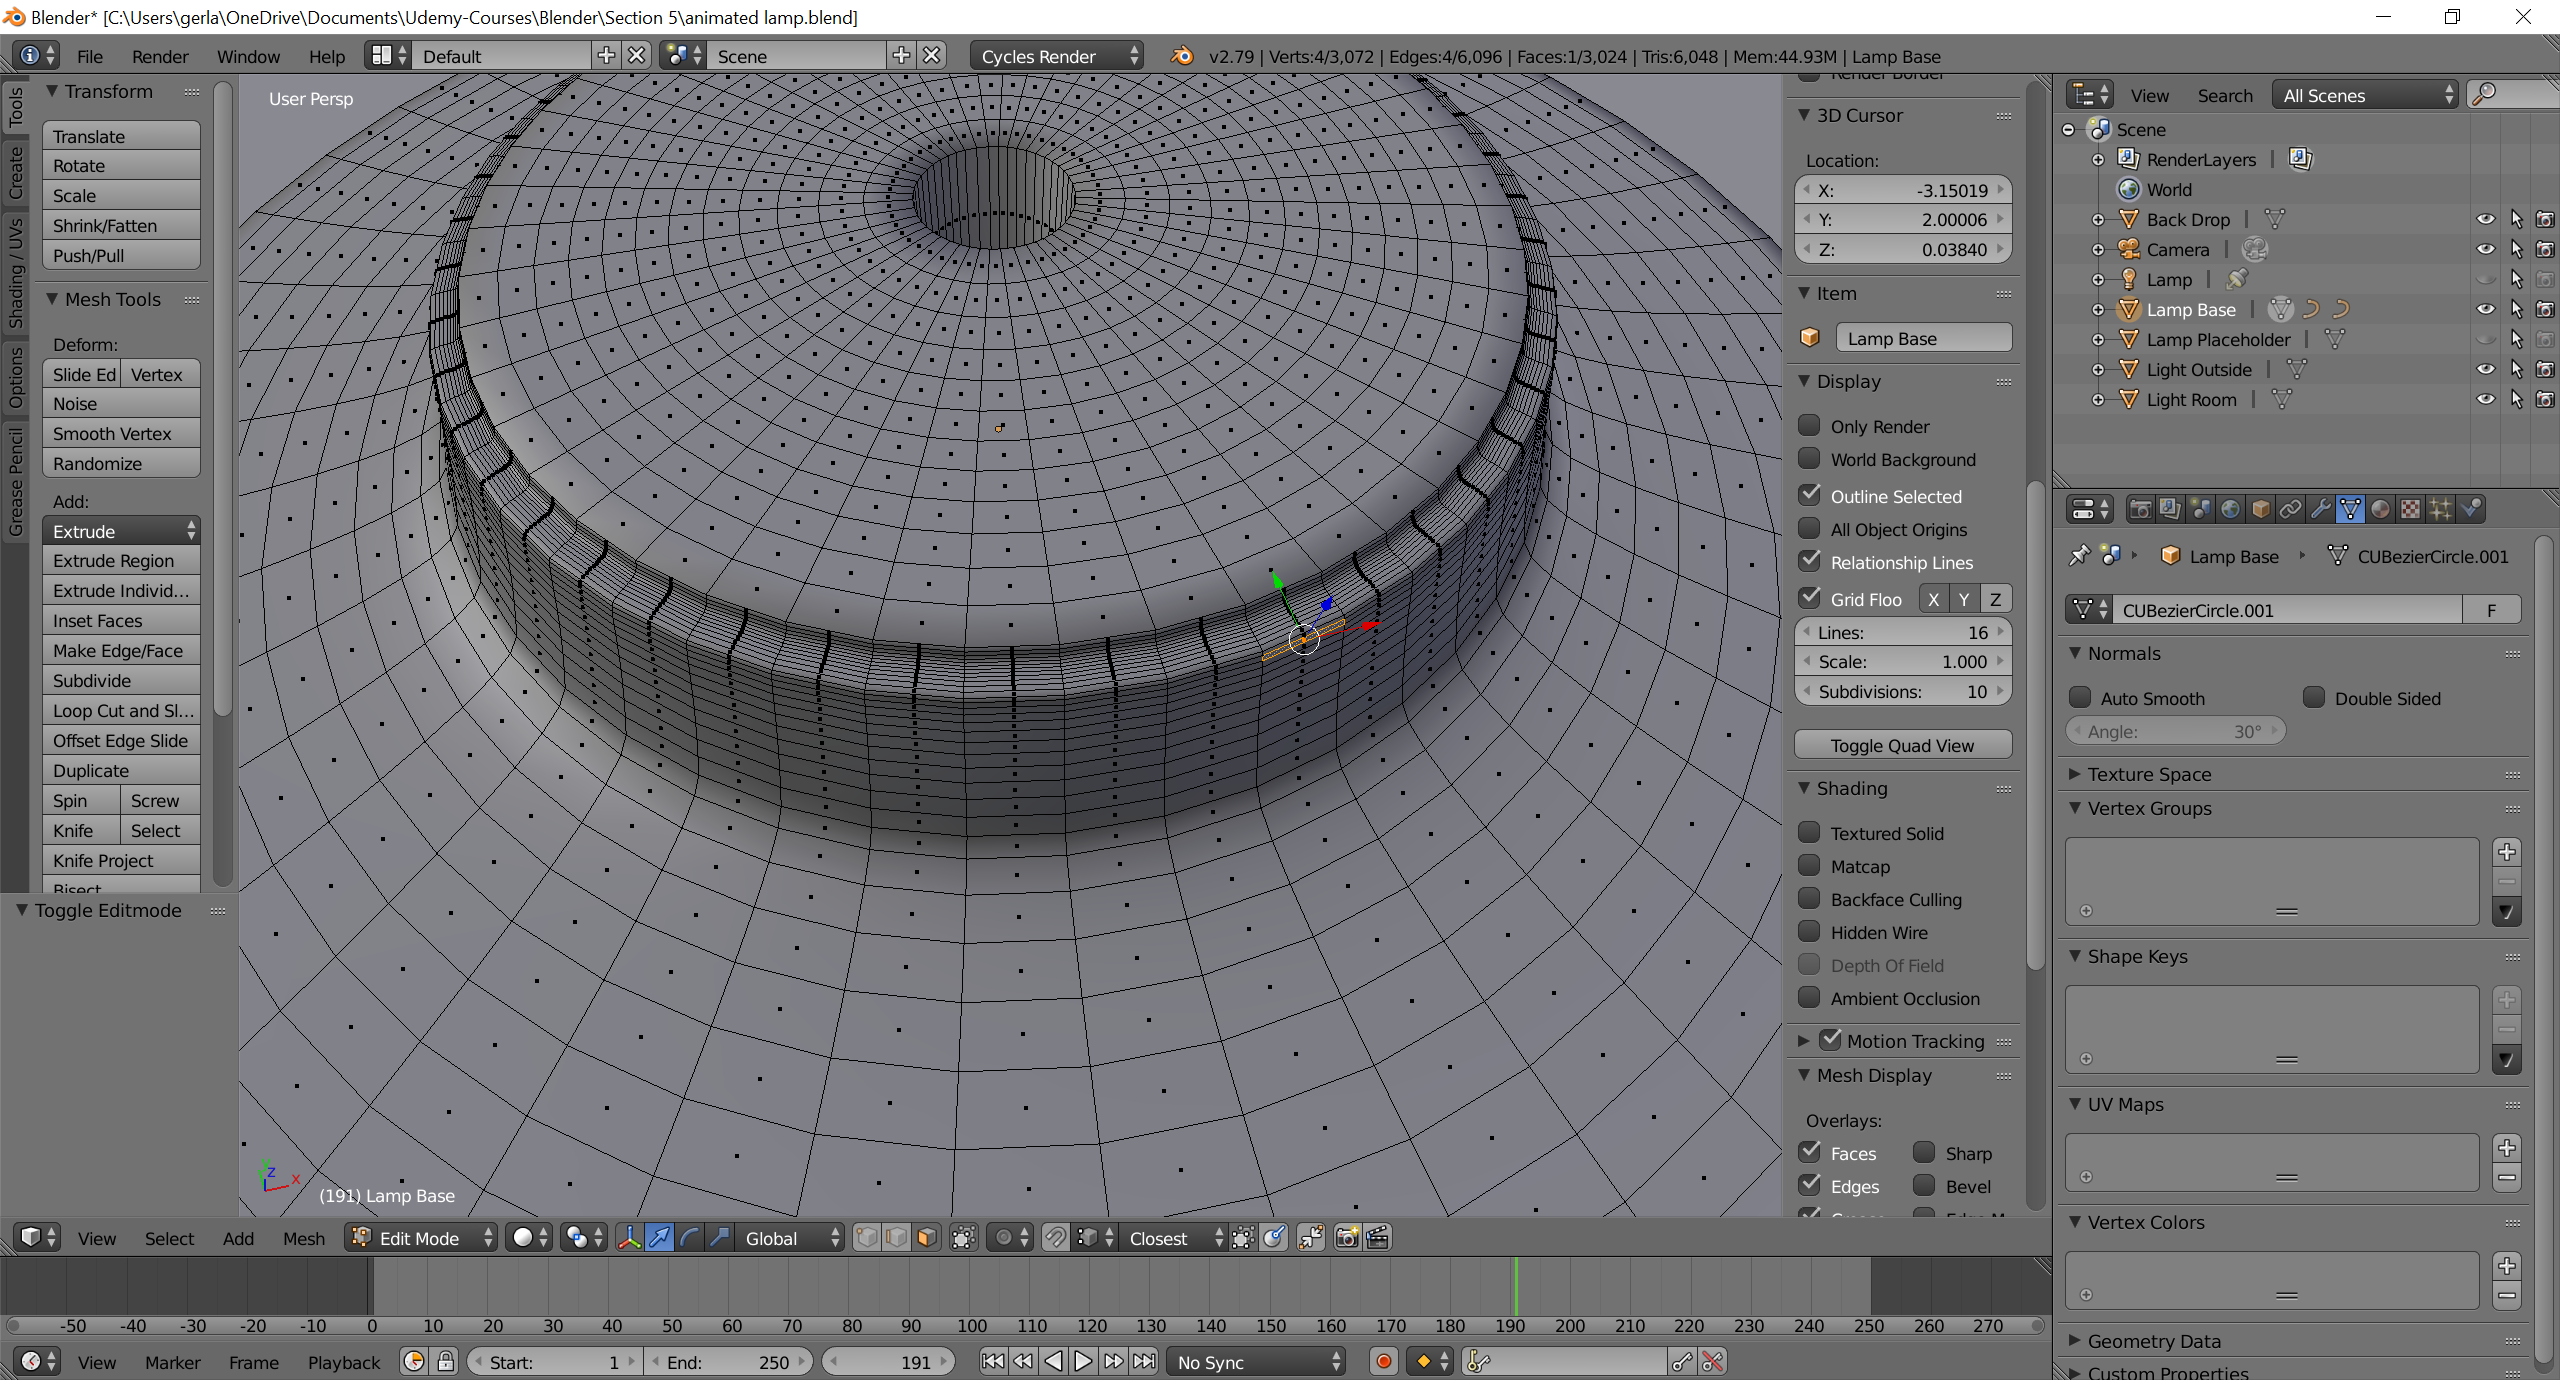Select the Translate manipulator arrow icon
Viewport: 2560px width, 1380px height.
tap(659, 1238)
